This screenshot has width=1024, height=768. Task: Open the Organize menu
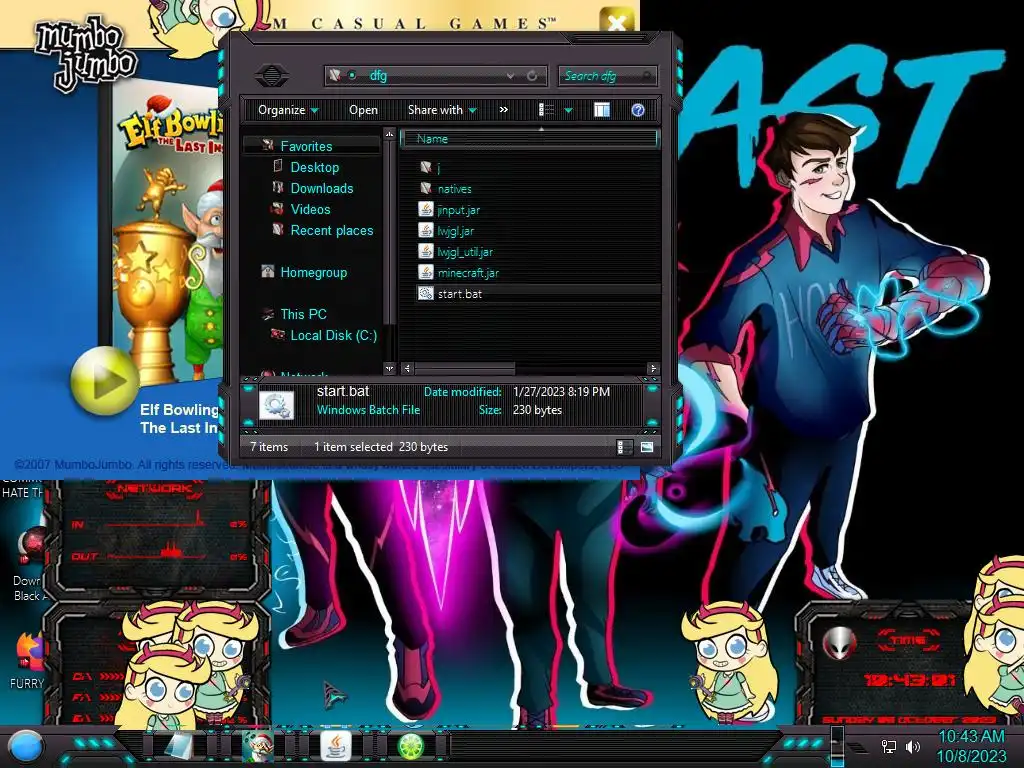click(288, 110)
